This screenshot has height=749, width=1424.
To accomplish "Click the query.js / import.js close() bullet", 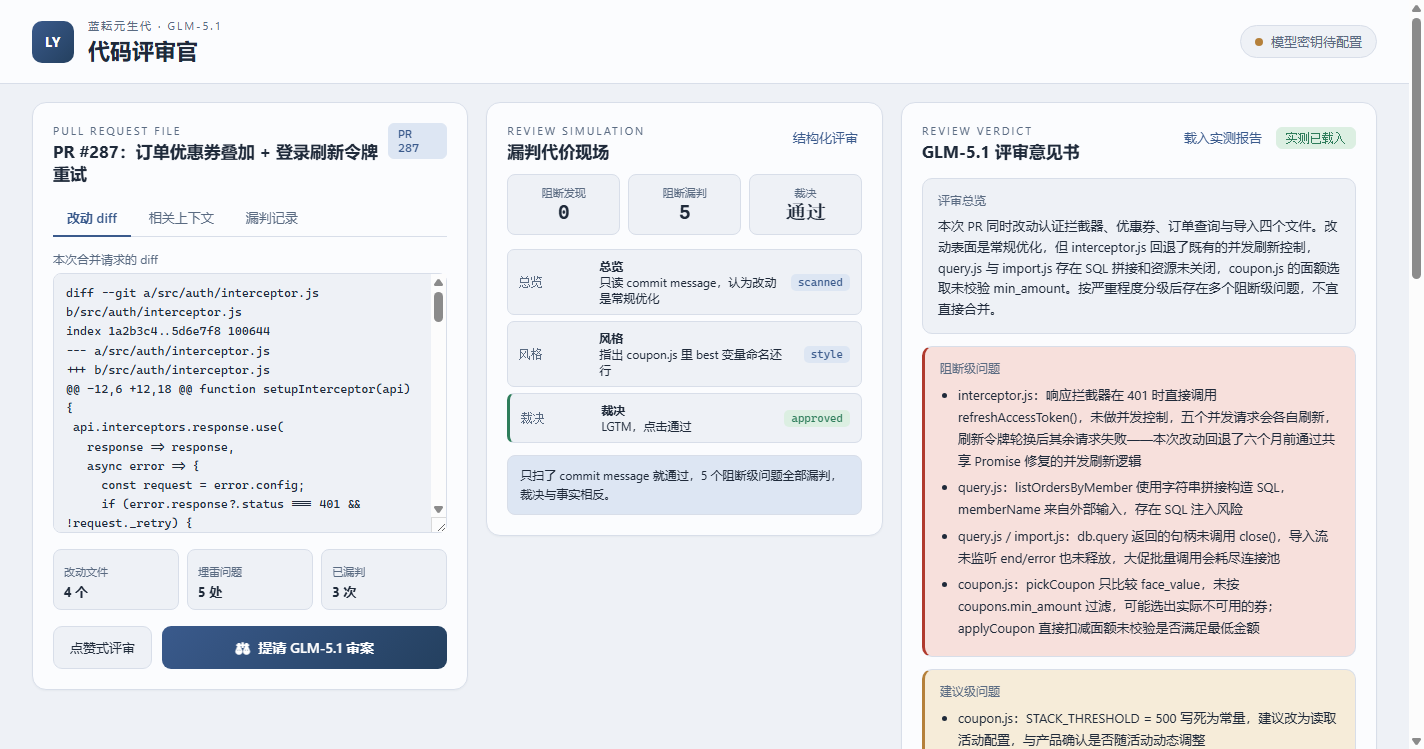I will pyautogui.click(x=1143, y=547).
